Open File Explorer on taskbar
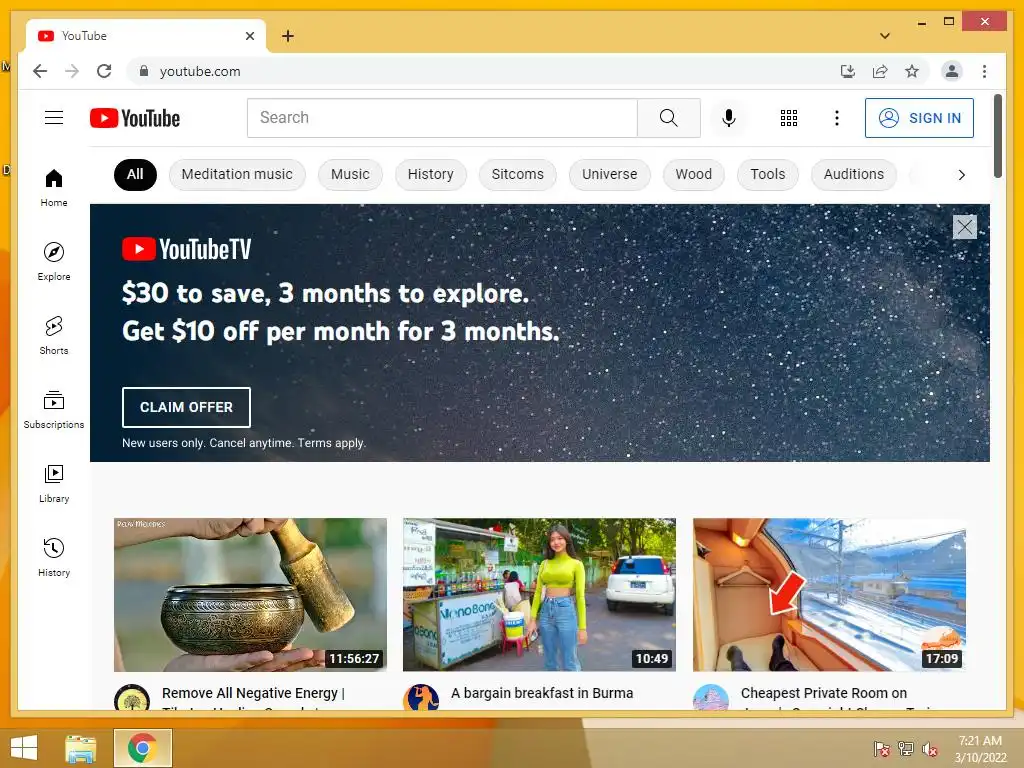Viewport: 1024px width, 768px height. 80,748
